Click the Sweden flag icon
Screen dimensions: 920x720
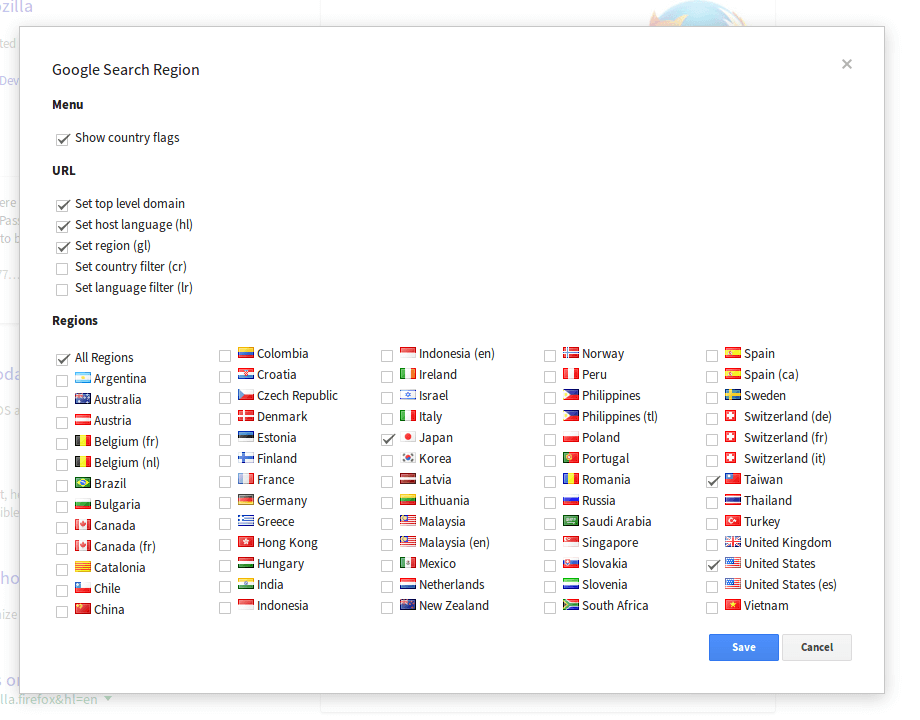point(733,395)
